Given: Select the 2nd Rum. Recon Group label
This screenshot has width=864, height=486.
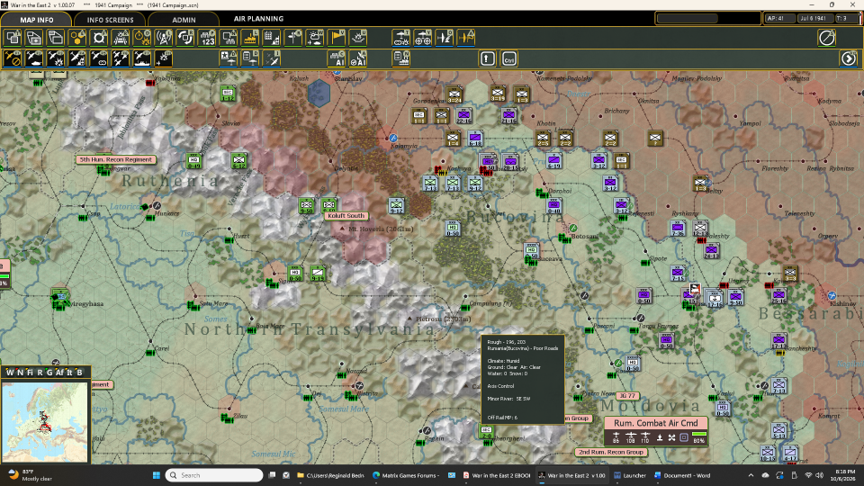Looking at the screenshot, I should click(611, 452).
